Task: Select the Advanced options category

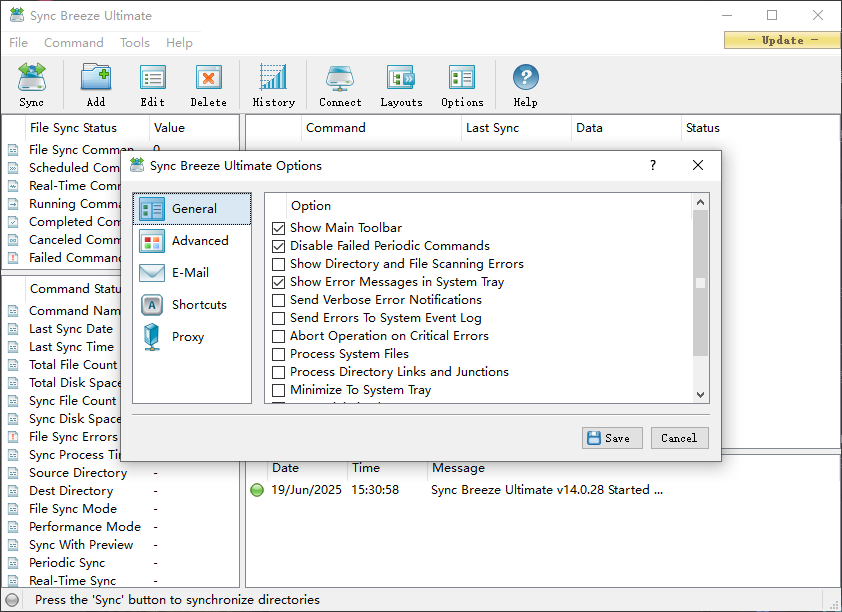Action: coord(192,241)
